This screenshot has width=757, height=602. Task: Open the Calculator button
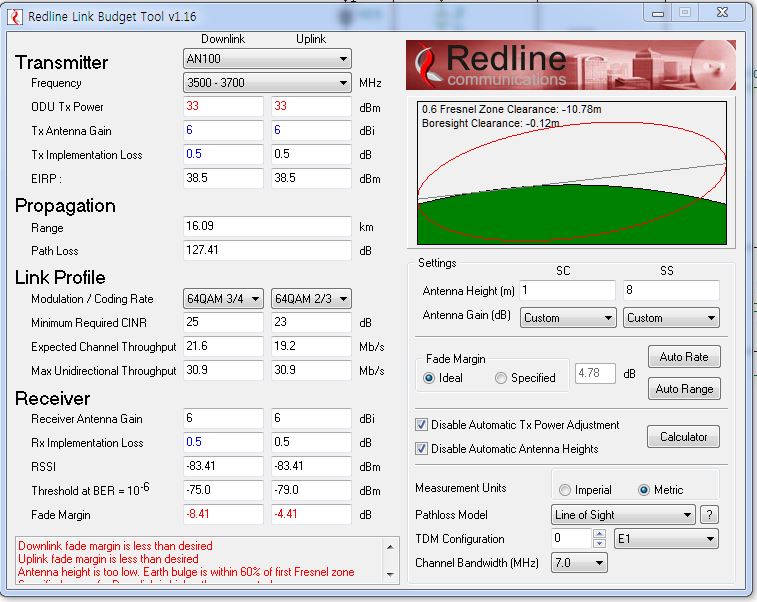(684, 437)
